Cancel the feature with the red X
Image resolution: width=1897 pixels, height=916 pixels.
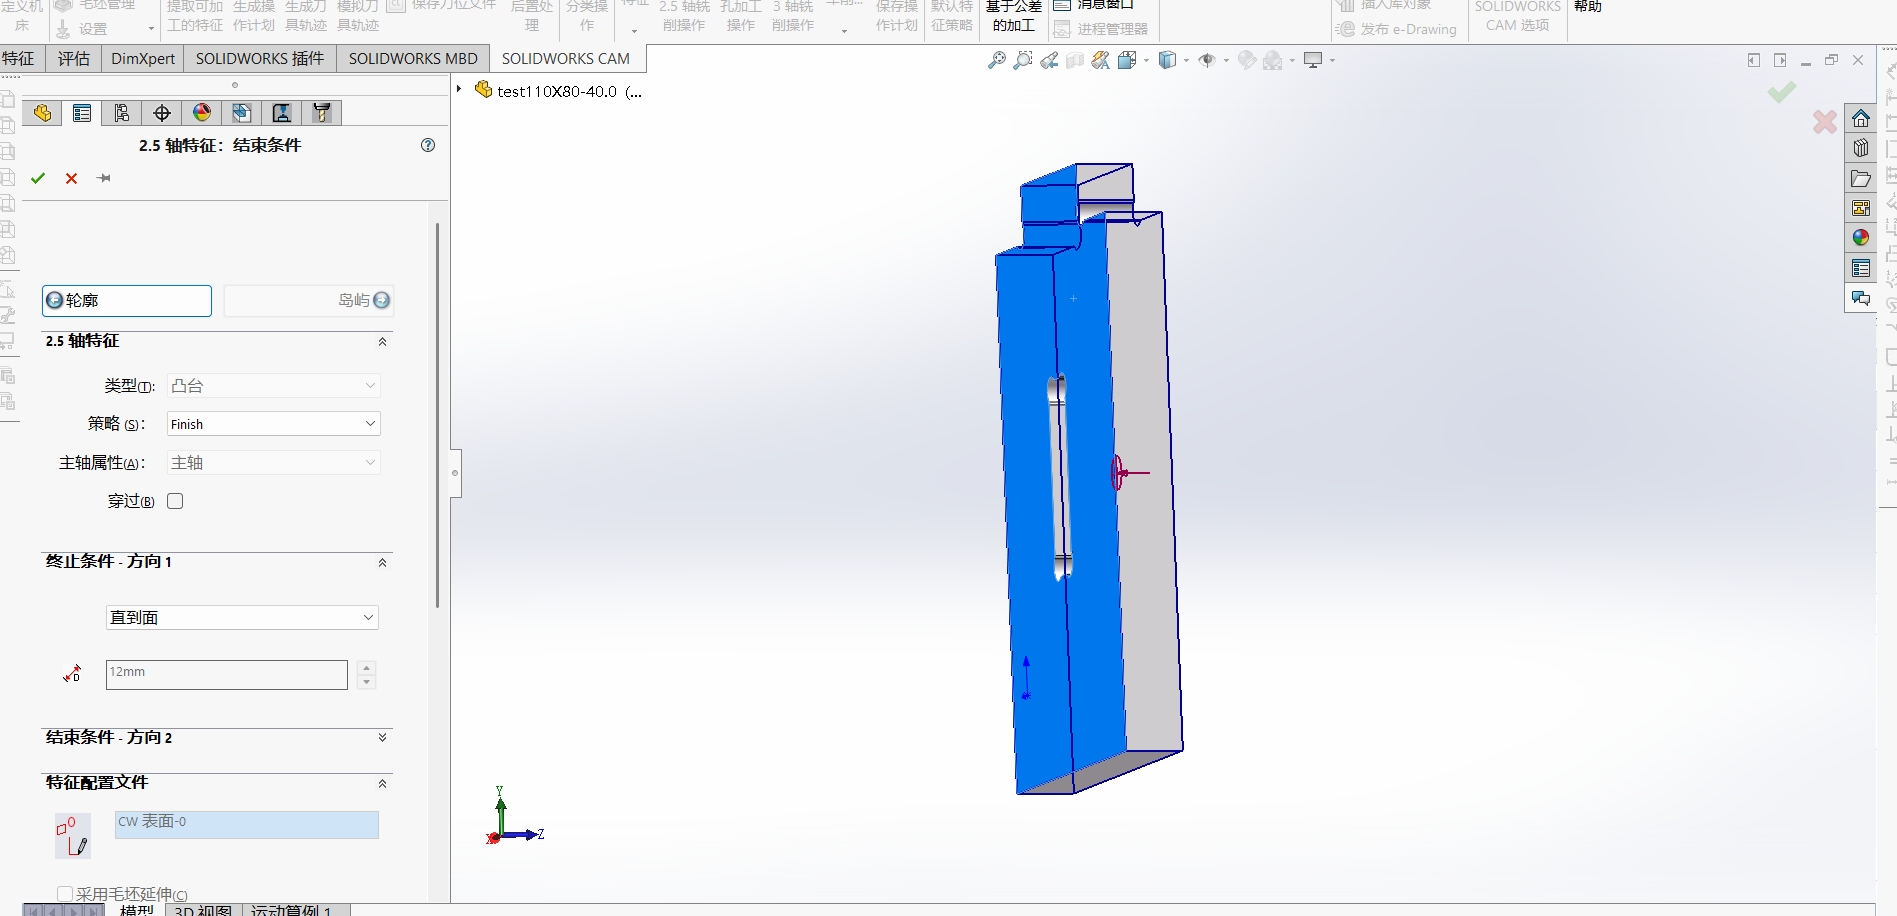point(71,178)
